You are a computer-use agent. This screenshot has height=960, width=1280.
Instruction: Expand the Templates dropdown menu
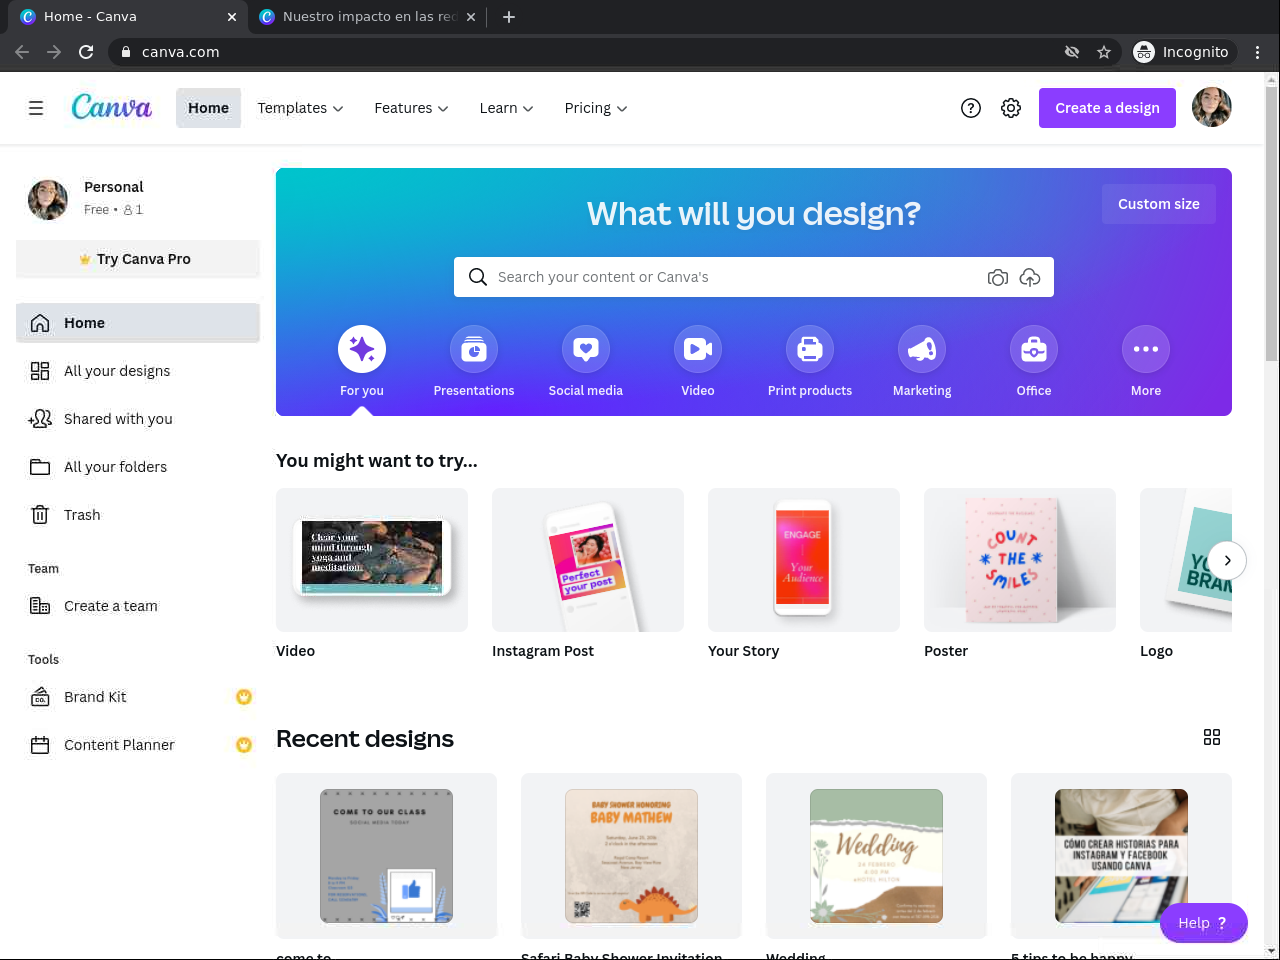[300, 108]
